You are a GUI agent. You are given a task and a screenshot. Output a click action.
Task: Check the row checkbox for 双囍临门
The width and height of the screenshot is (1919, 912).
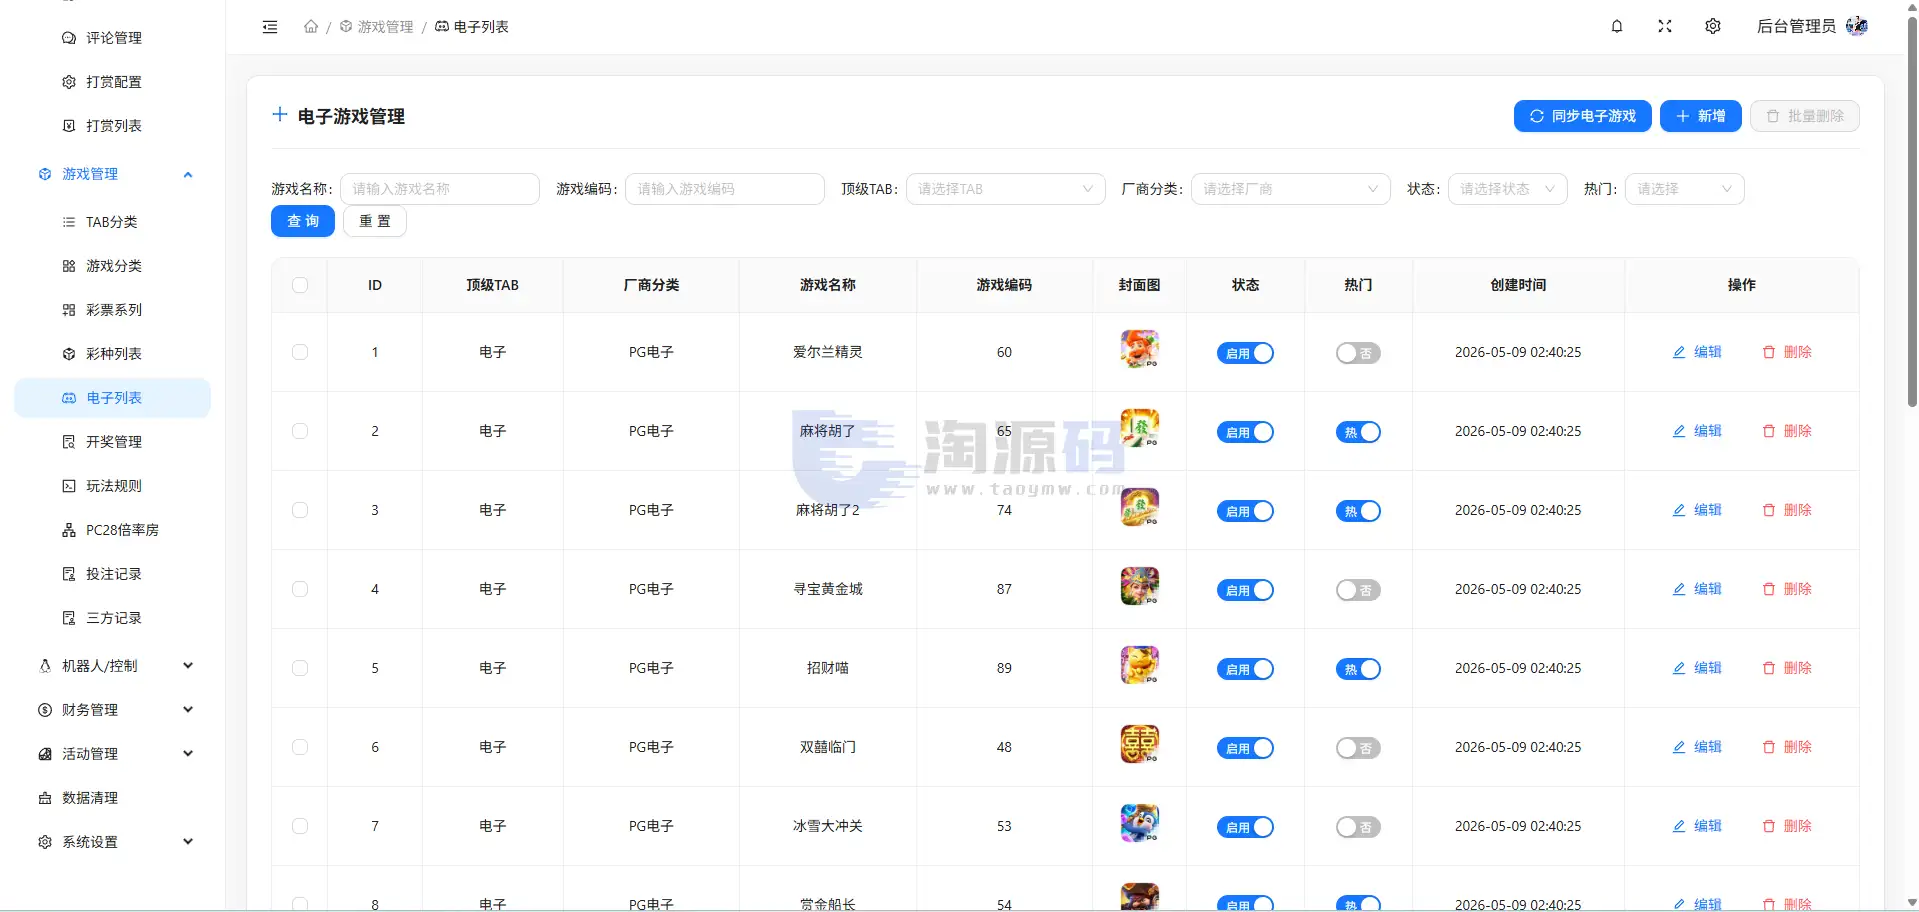(x=300, y=747)
